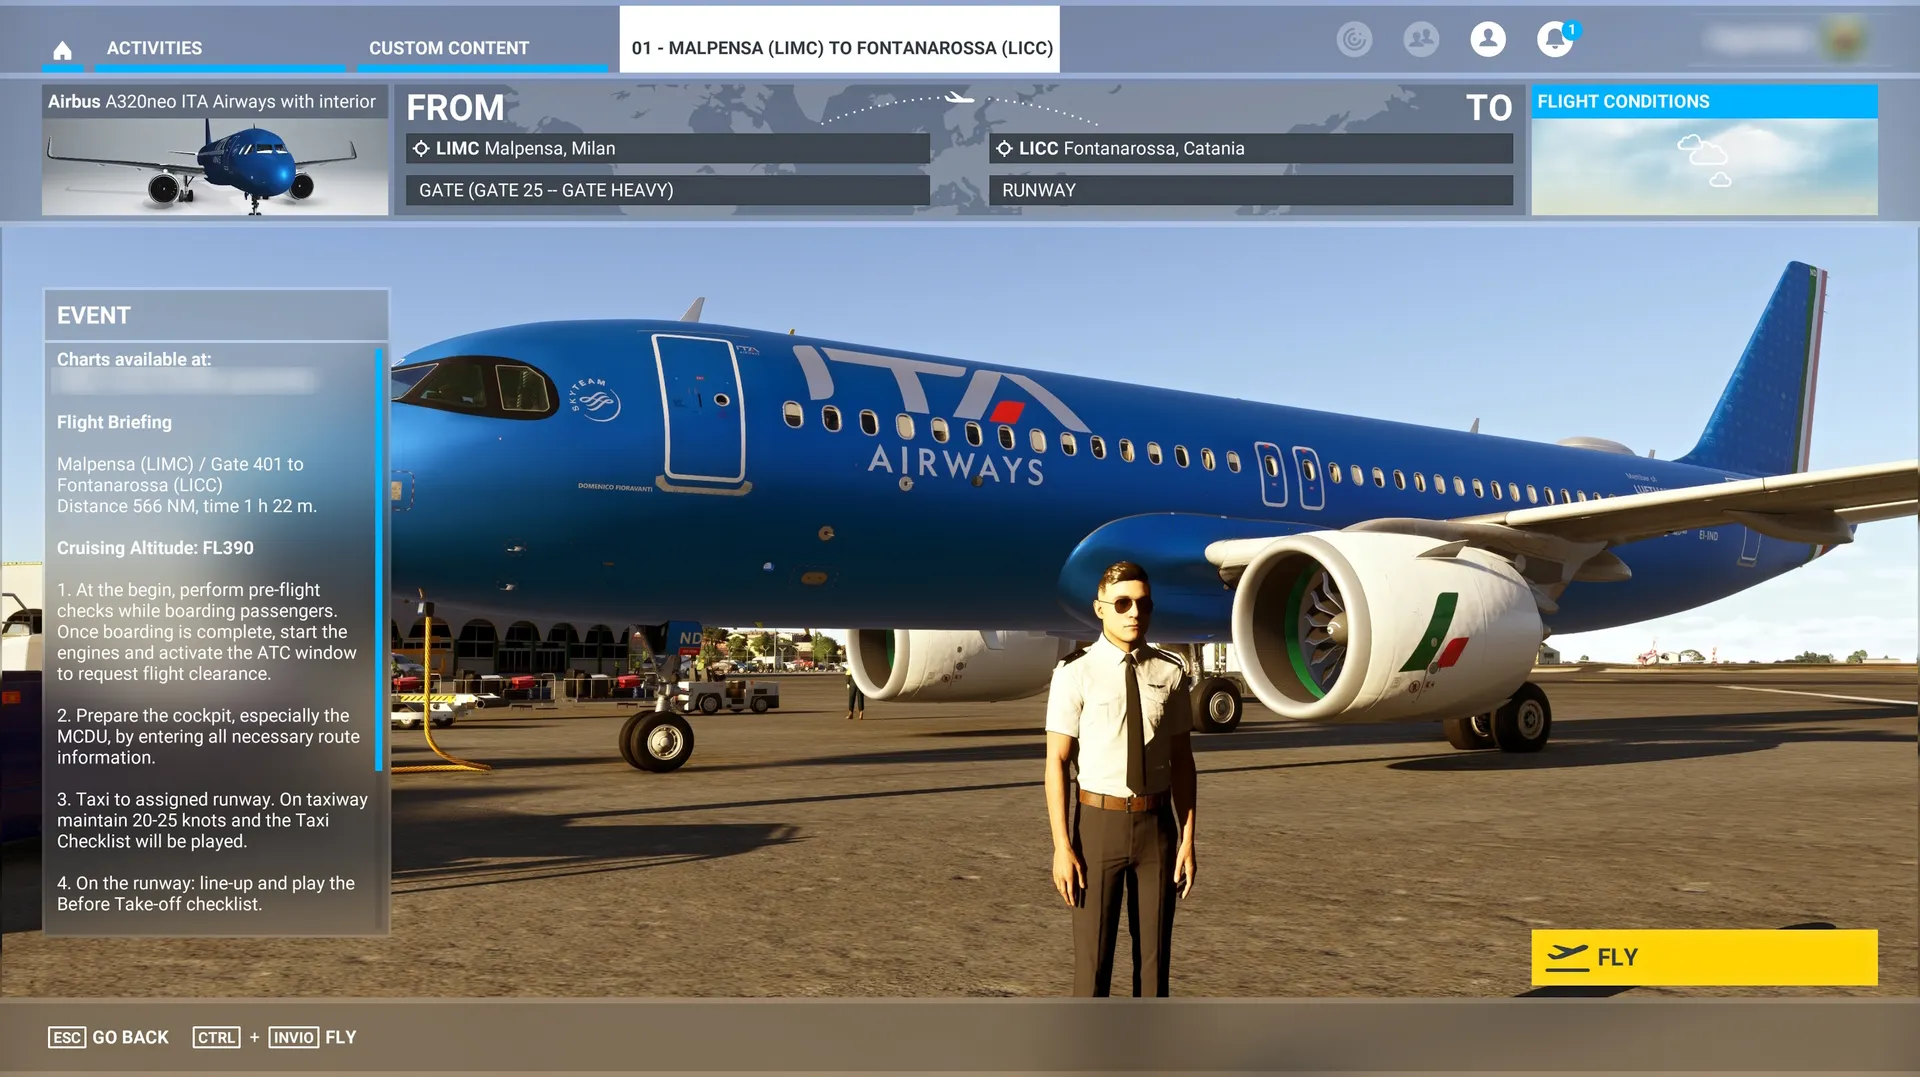Open the Gate 25 departure gate selector
Image resolution: width=1920 pixels, height=1077 pixels.
[667, 190]
